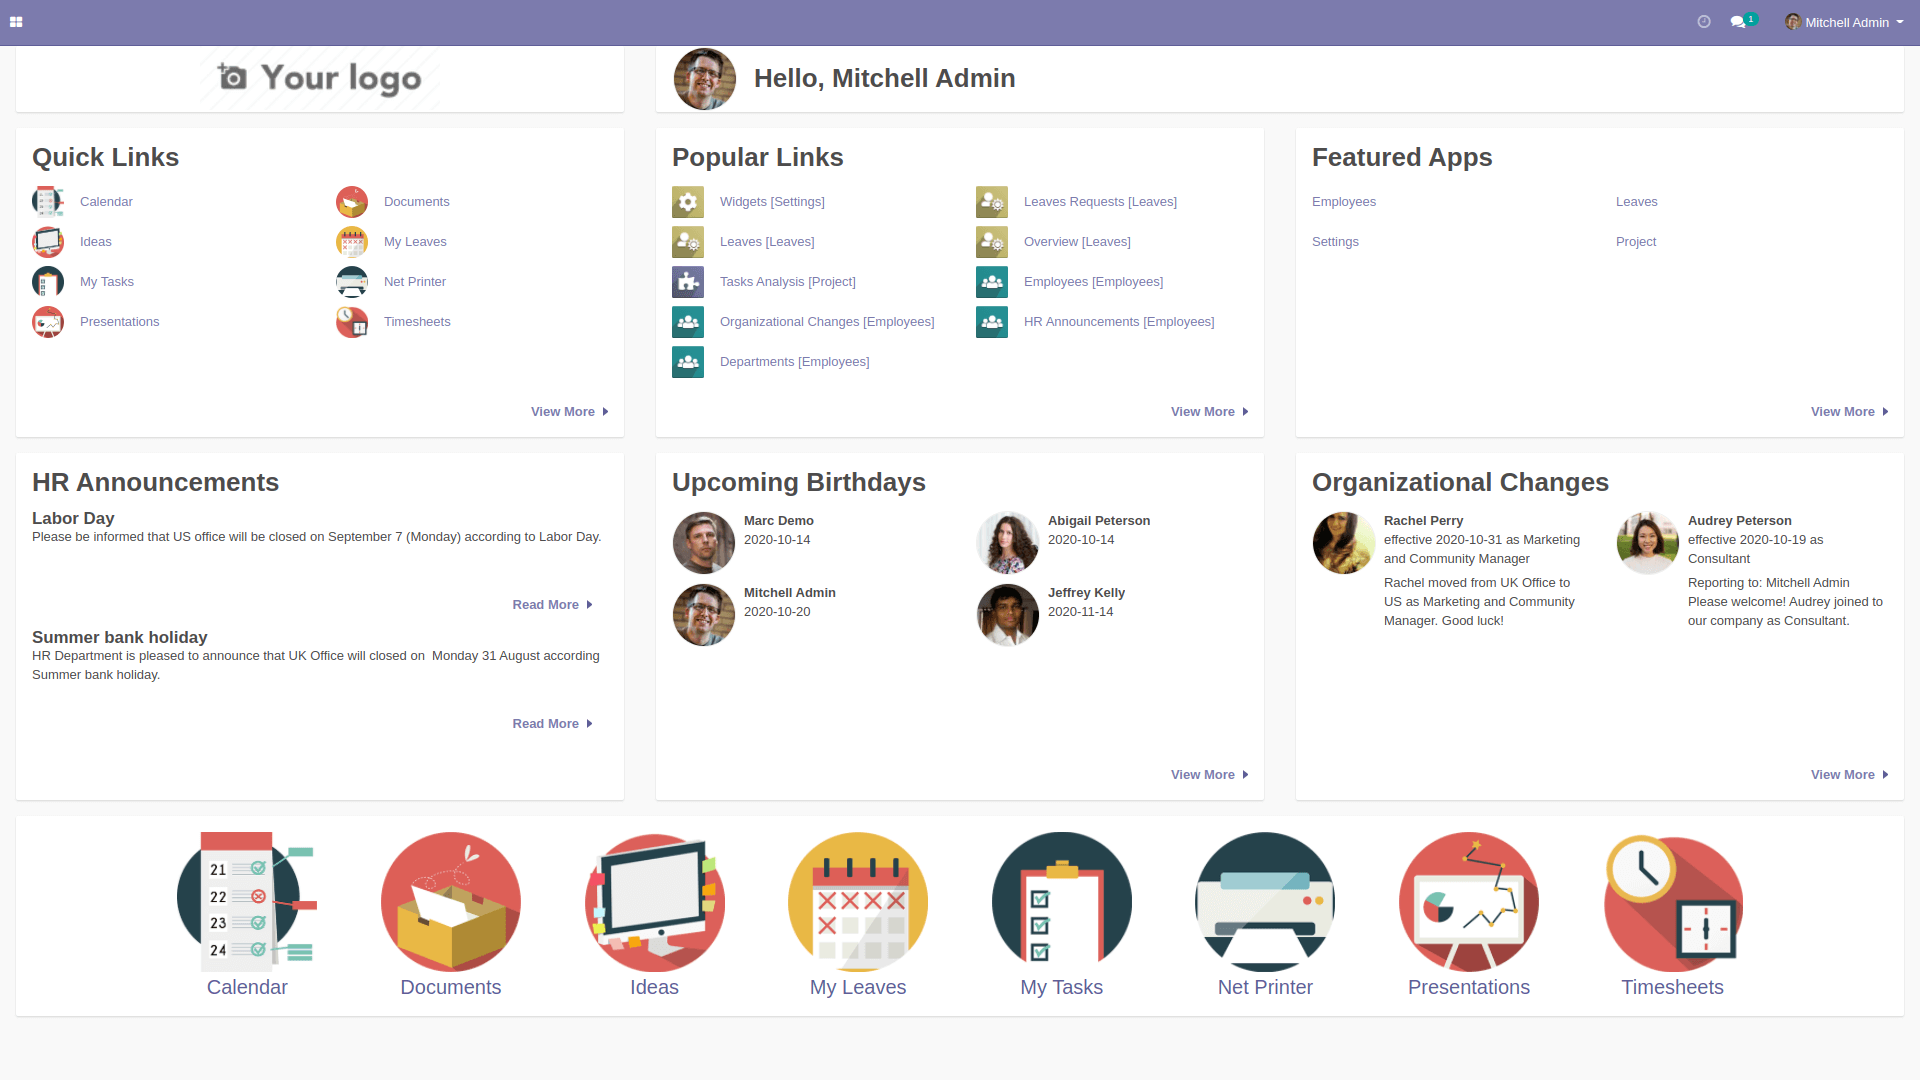Click the Widgets [Settings] gear icon
The height and width of the screenshot is (1080, 1920).
(688, 202)
